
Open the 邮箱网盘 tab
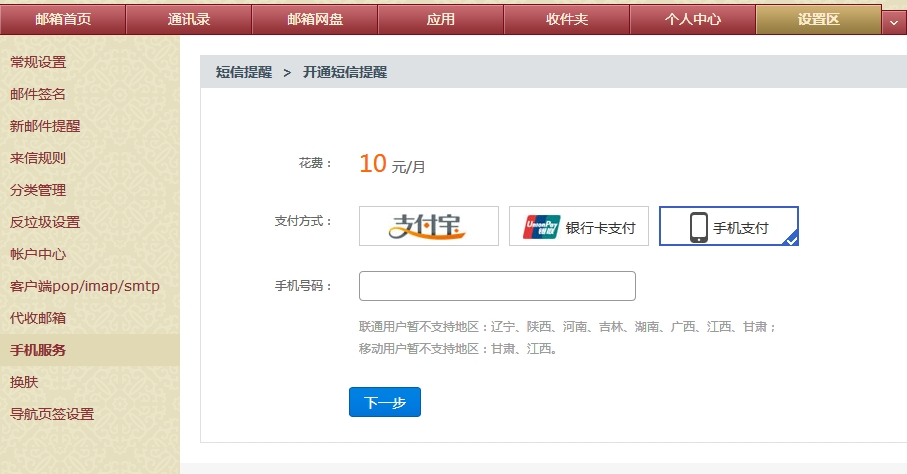[315, 20]
